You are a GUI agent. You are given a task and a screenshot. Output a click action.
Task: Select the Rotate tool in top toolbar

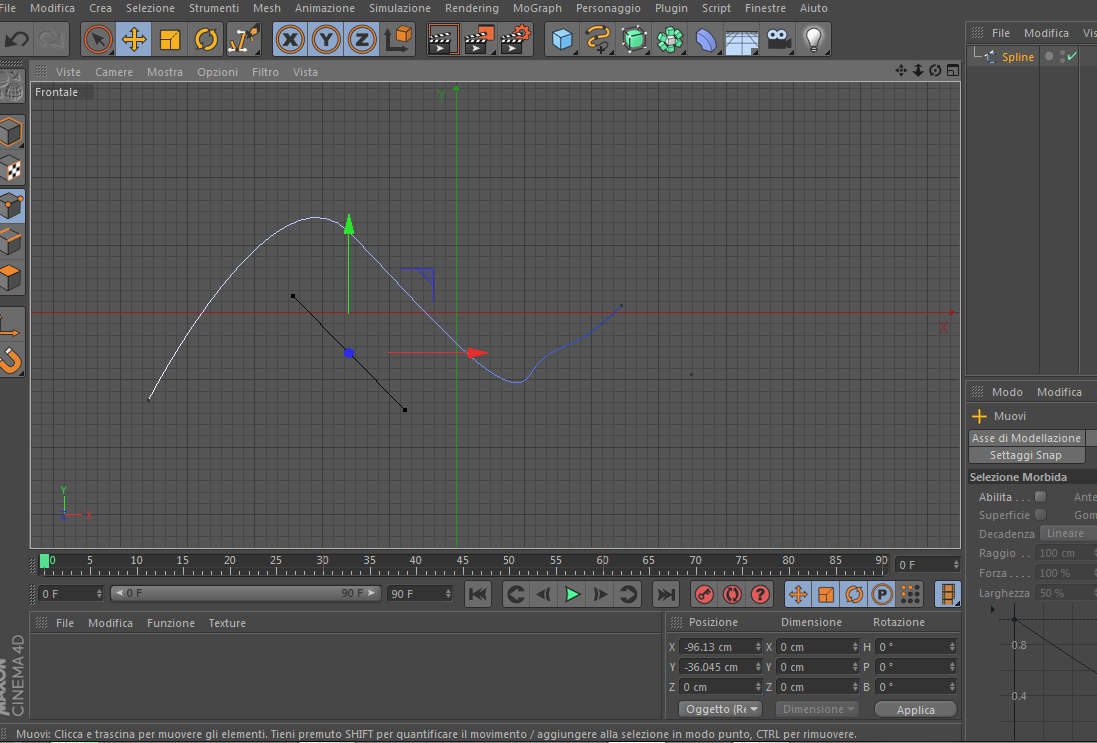click(206, 40)
